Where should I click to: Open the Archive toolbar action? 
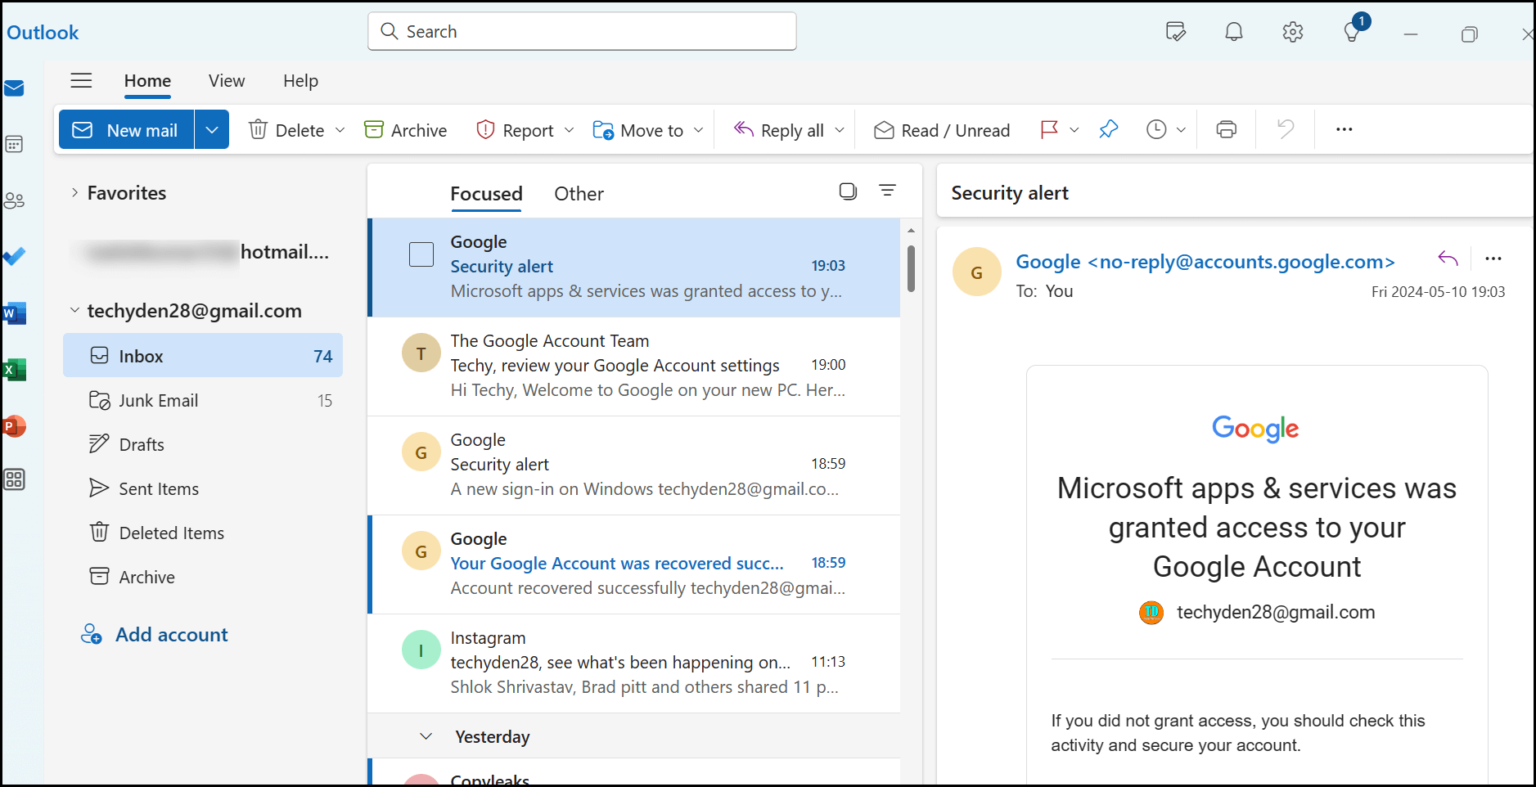(x=404, y=129)
